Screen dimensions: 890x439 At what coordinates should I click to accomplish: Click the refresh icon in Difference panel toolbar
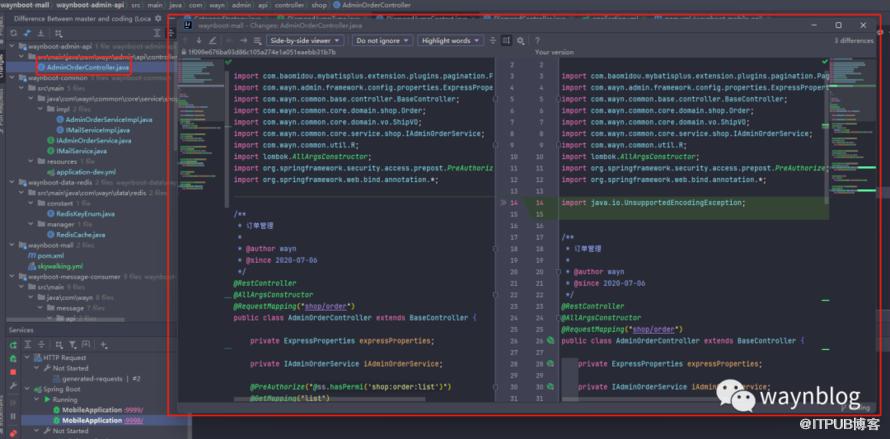click(x=13, y=34)
